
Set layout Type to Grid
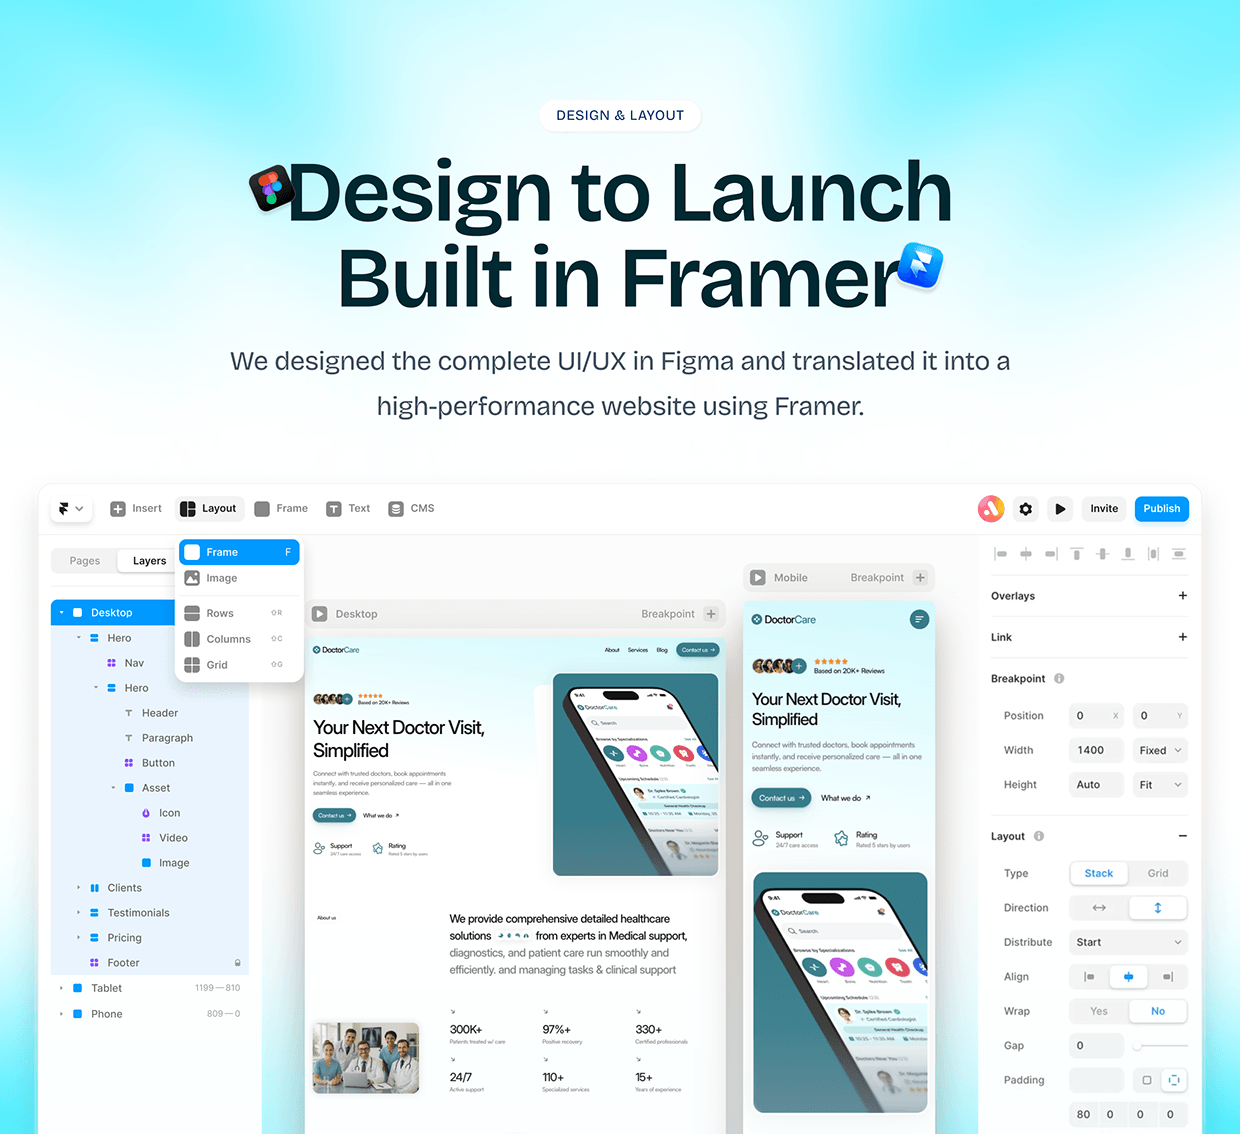(1158, 873)
